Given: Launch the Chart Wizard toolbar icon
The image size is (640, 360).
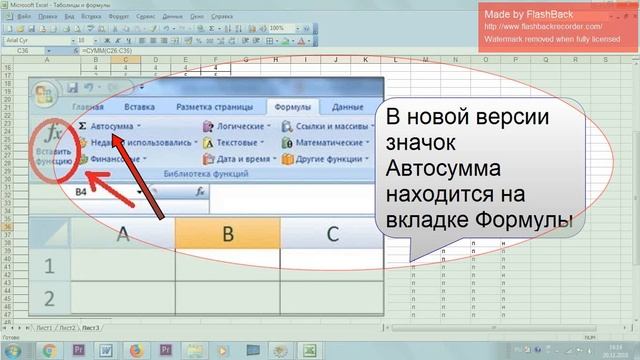Looking at the screenshot, I should (252, 29).
